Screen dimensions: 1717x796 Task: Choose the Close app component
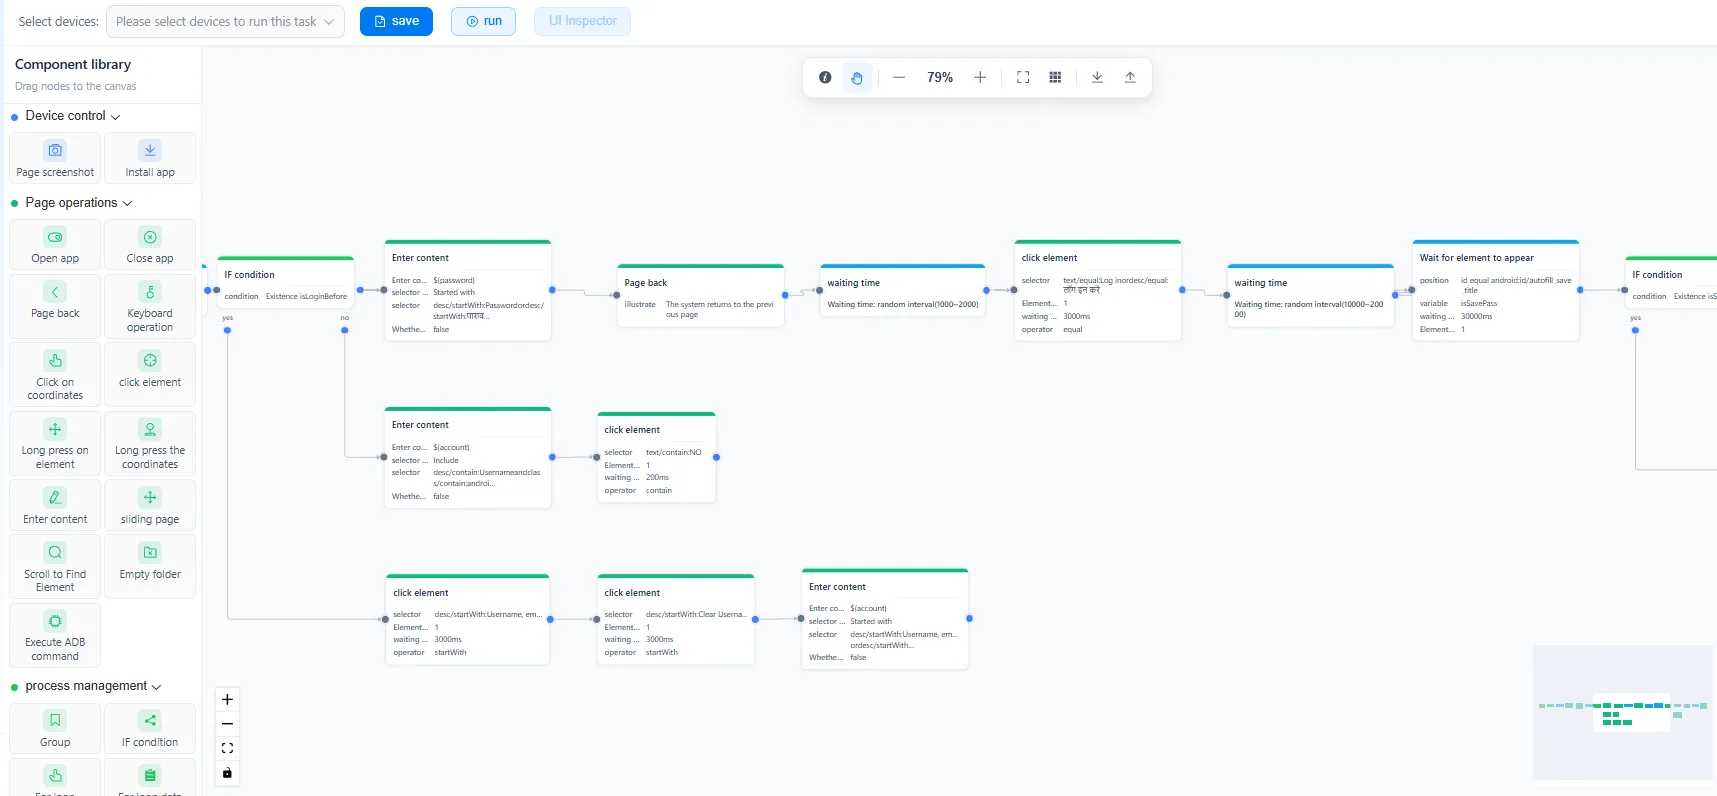coord(150,245)
